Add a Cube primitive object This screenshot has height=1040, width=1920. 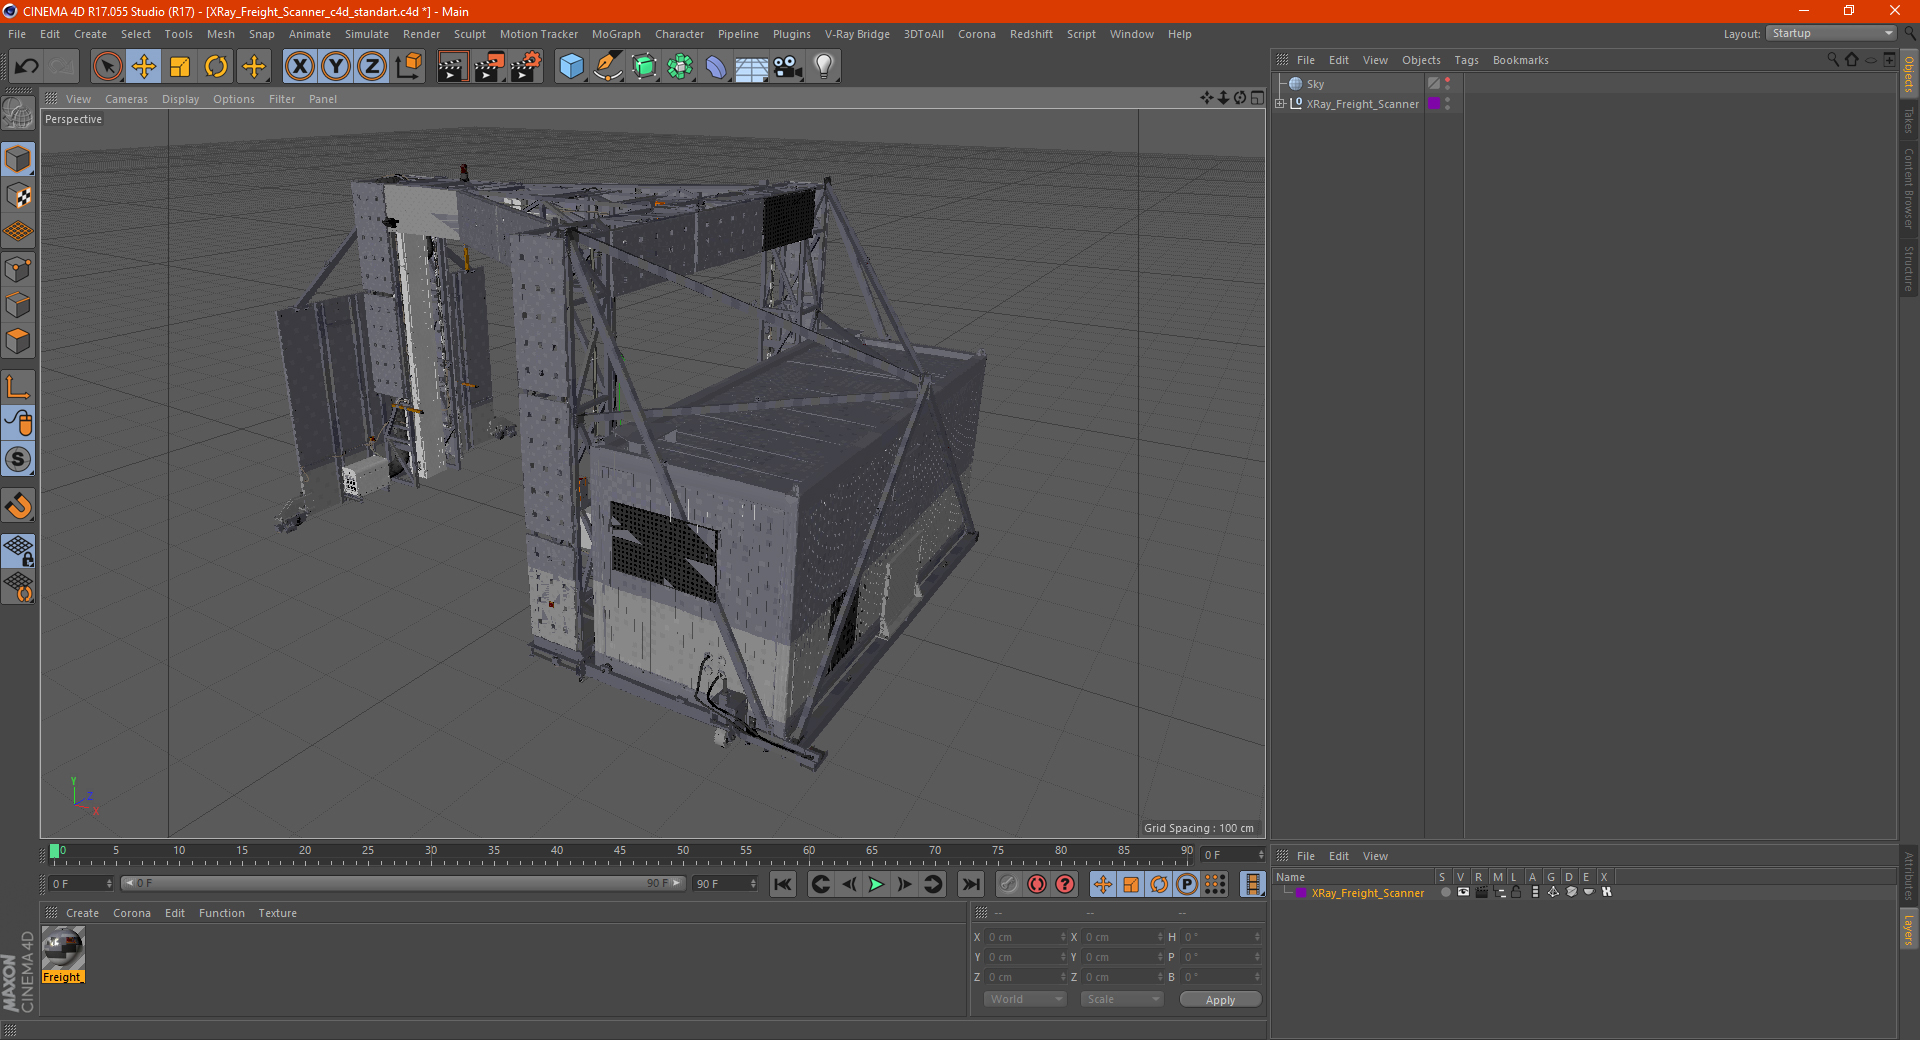[x=571, y=67]
